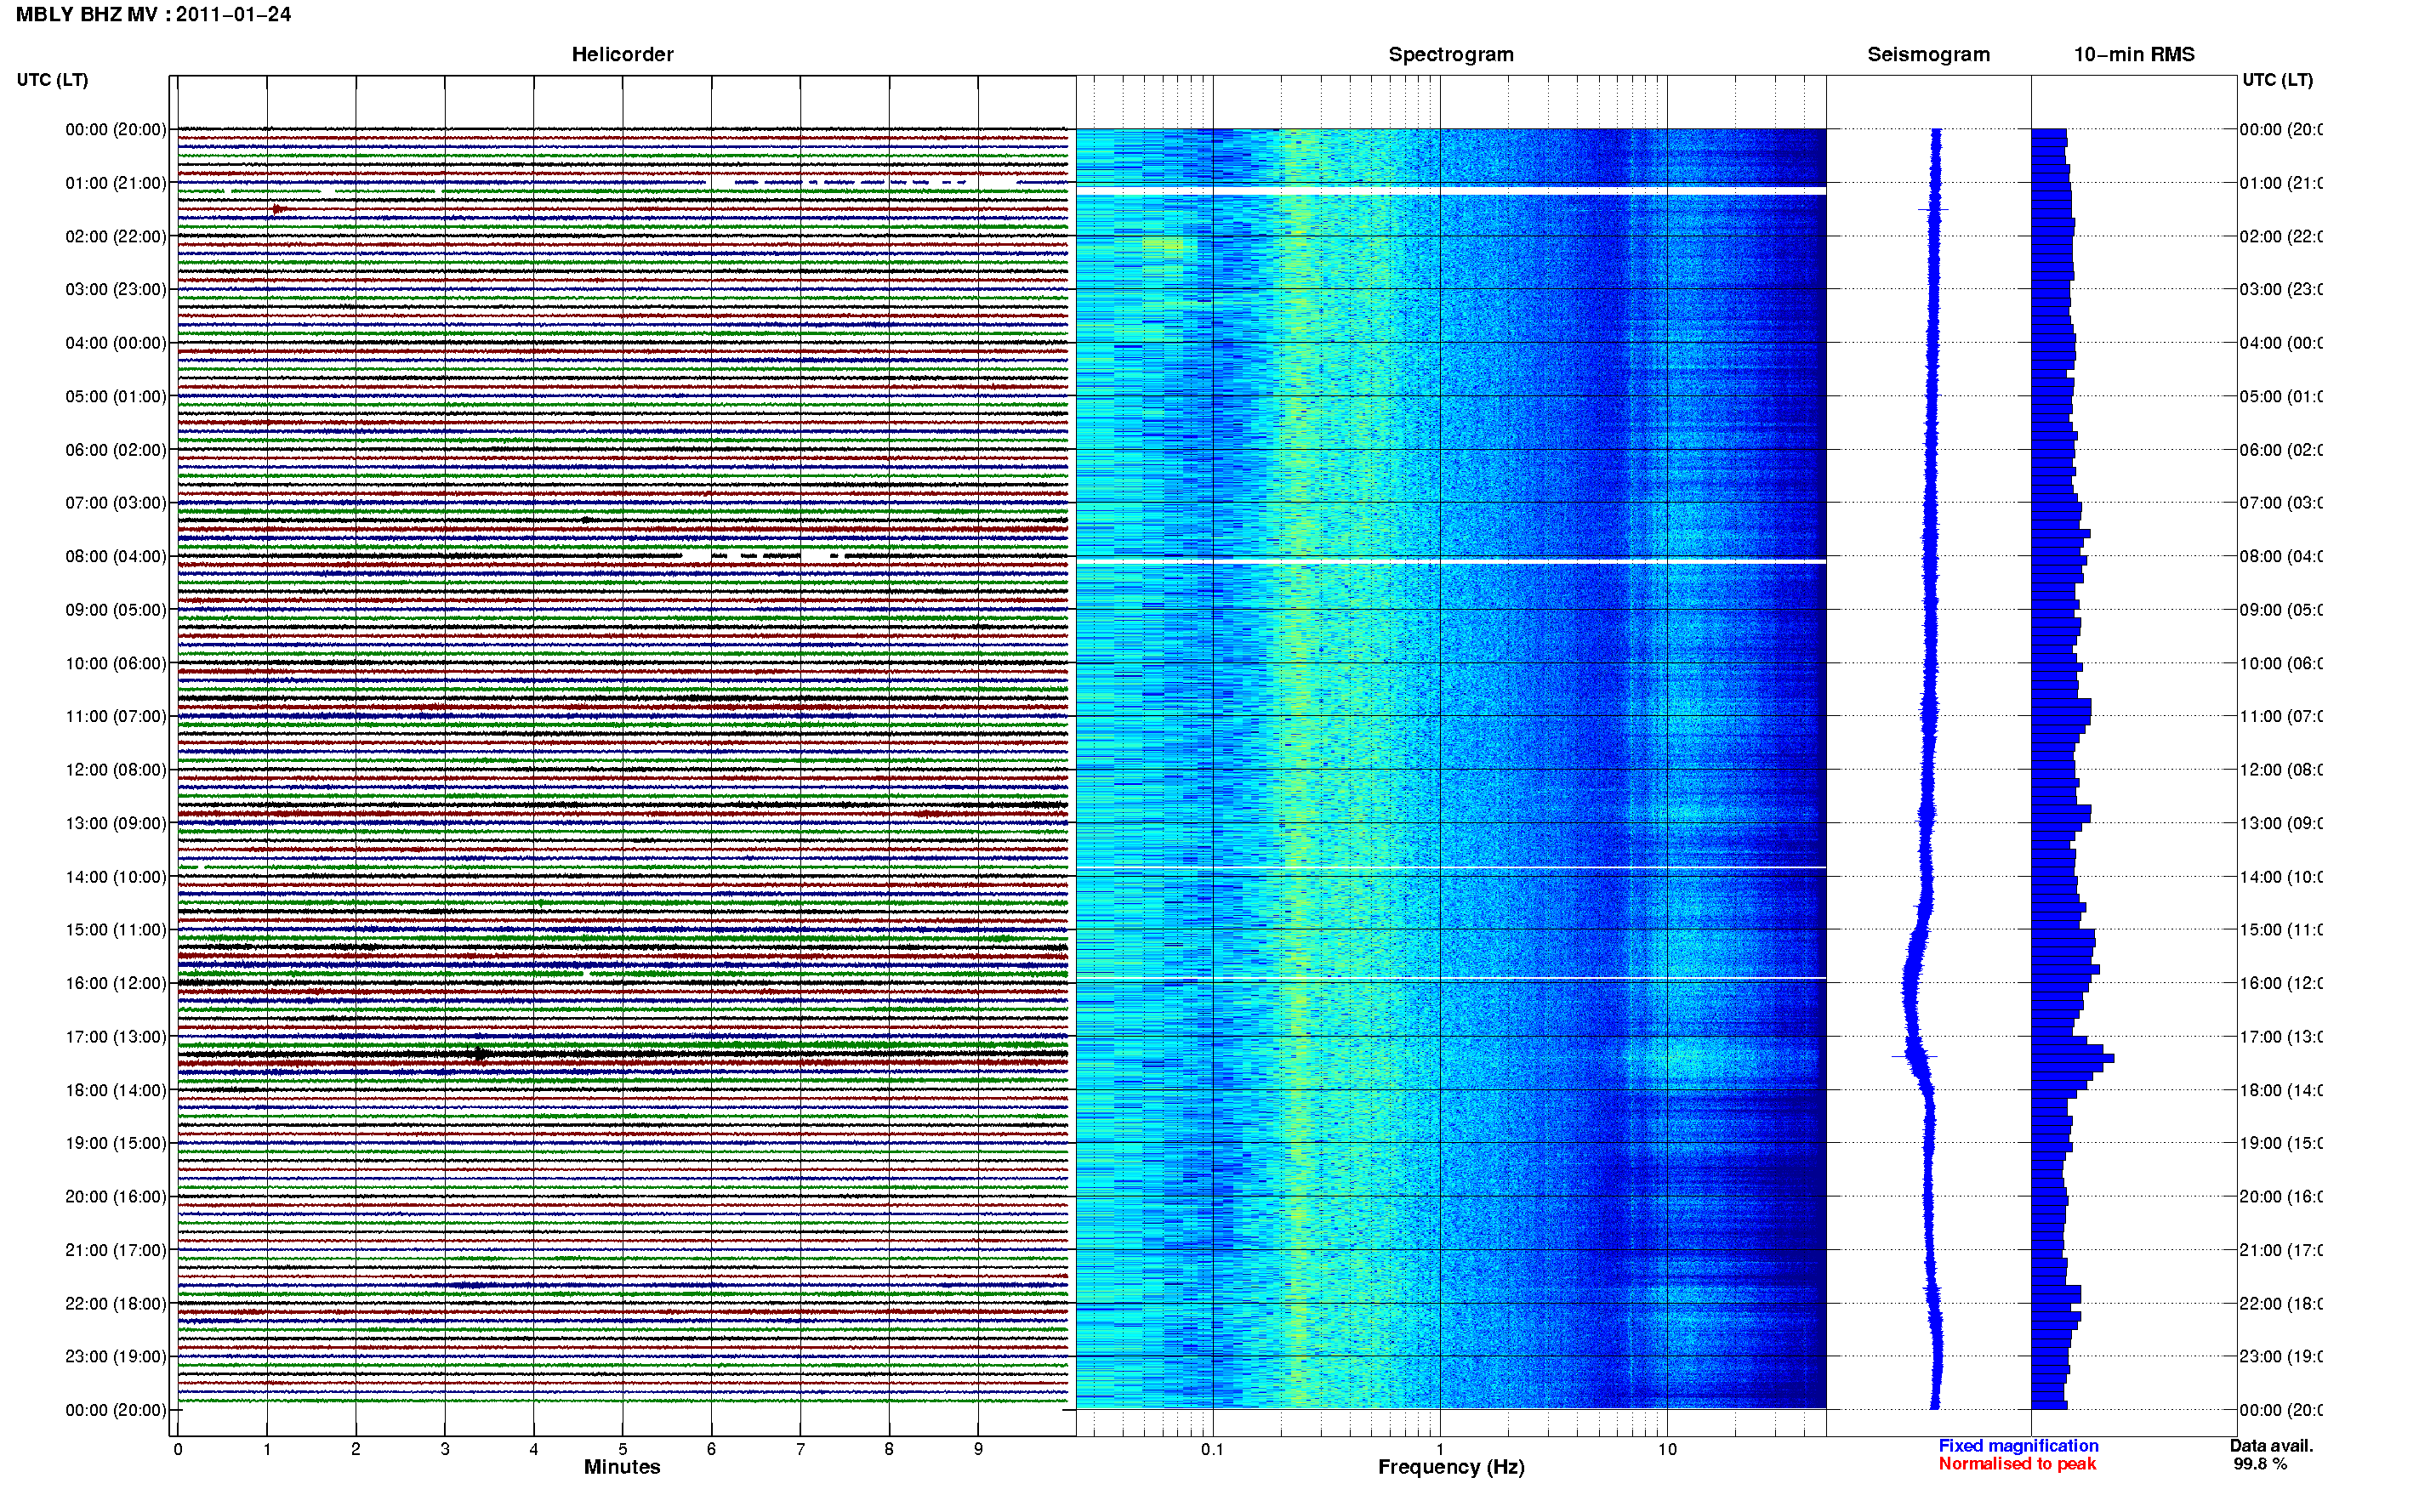Screen dimensions: 2419x1512
Task: Click the blue 'Fixed magnification' legend text
Action: point(2018,1446)
